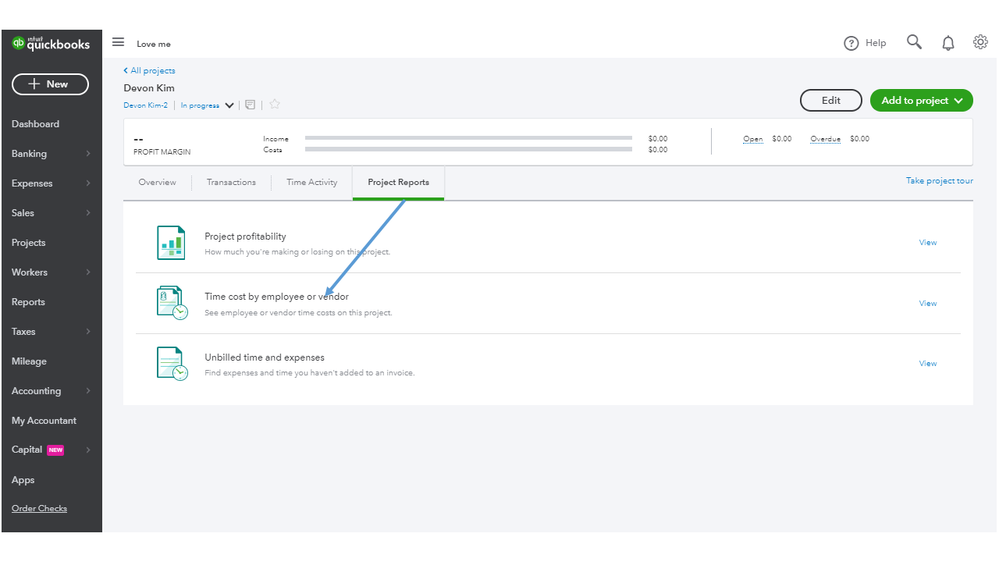
Task: Switch to the Transactions tab
Action: 231,183
